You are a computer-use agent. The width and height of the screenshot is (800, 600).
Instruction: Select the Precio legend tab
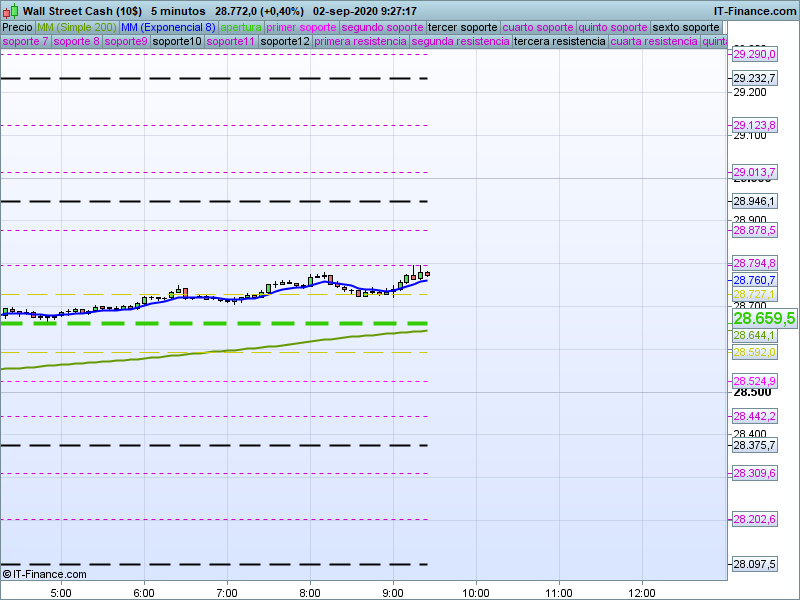(x=17, y=27)
